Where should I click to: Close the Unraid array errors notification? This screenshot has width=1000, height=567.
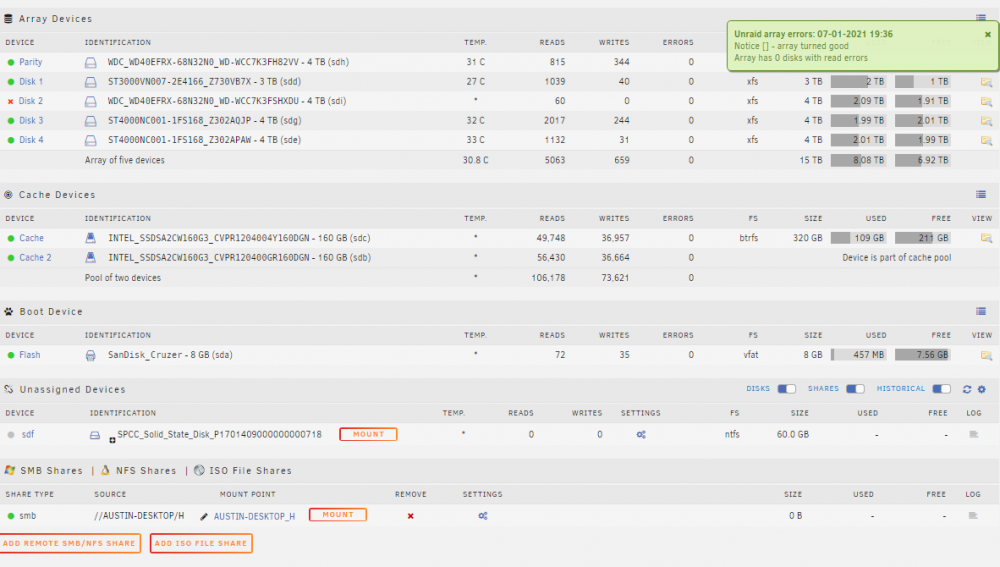pos(988,34)
